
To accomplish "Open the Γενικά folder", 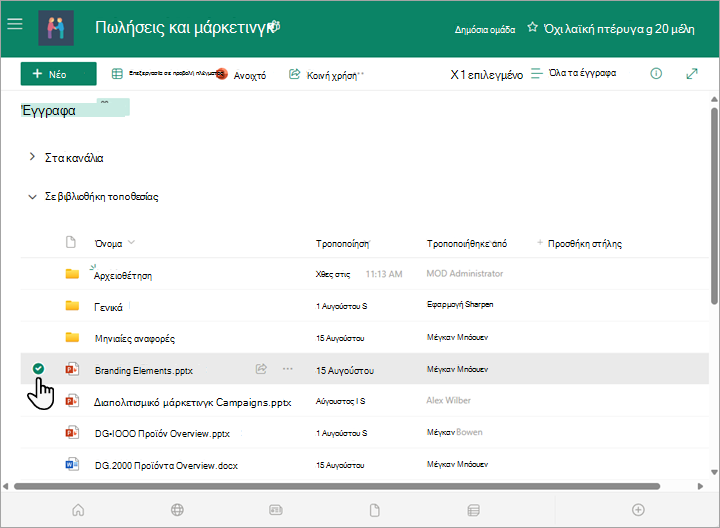I will tap(108, 307).
